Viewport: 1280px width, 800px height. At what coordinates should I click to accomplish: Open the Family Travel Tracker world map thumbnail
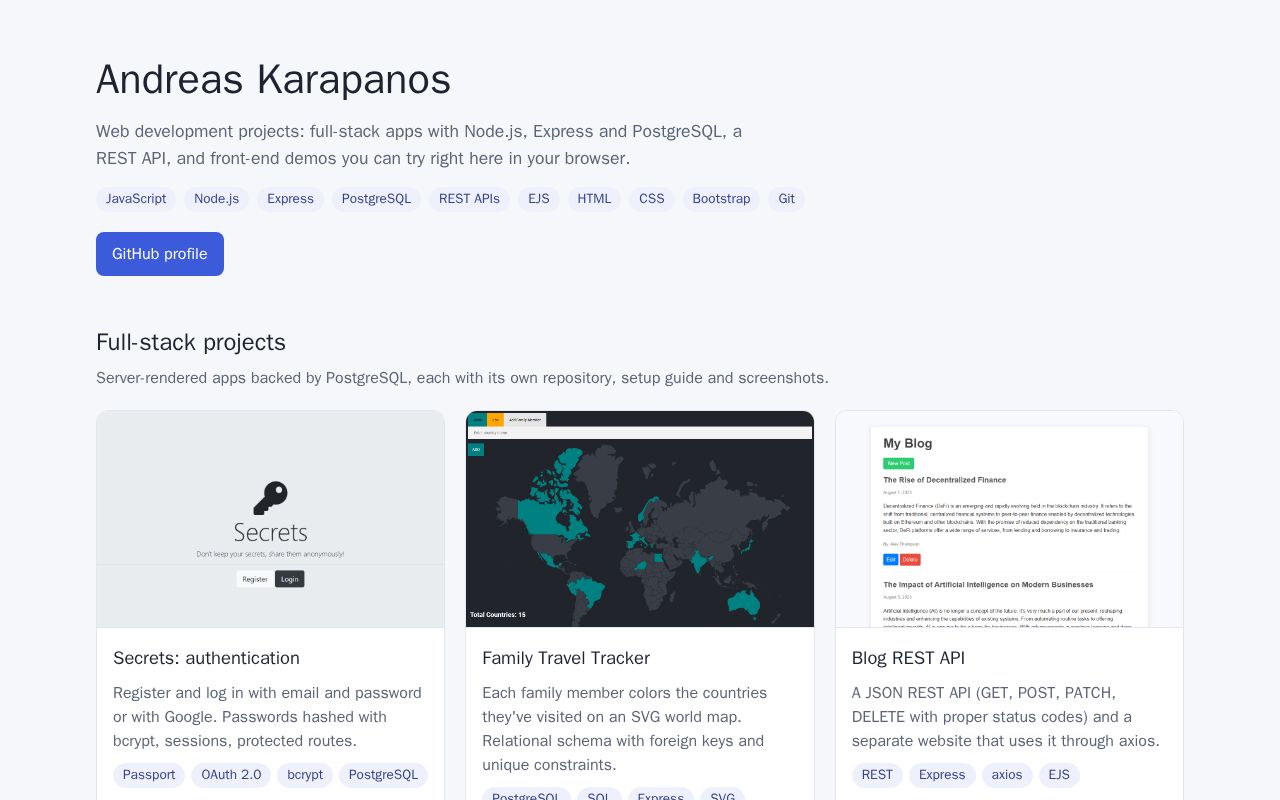[x=640, y=519]
